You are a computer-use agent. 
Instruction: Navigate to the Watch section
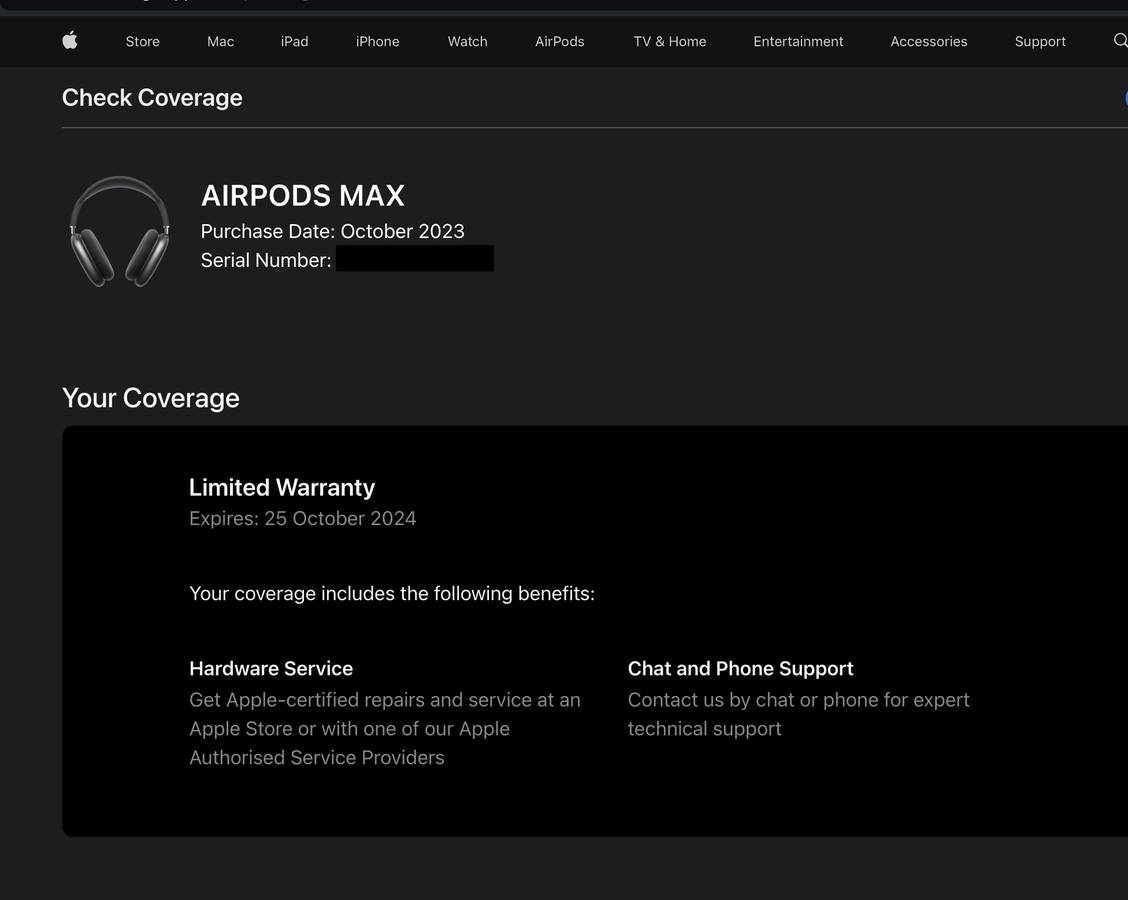tap(467, 41)
